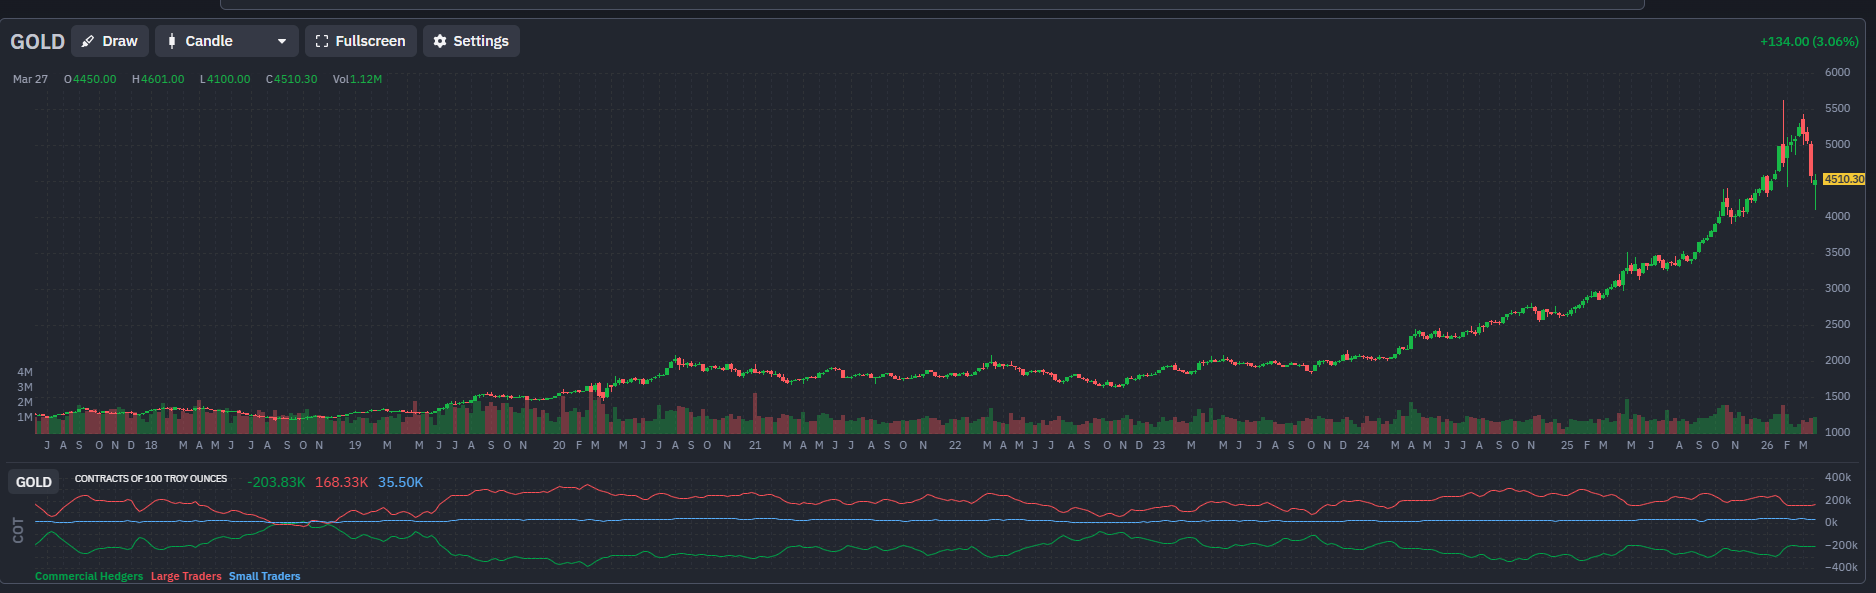Click the red 168.33K large traders value
The image size is (1876, 593).
341,482
